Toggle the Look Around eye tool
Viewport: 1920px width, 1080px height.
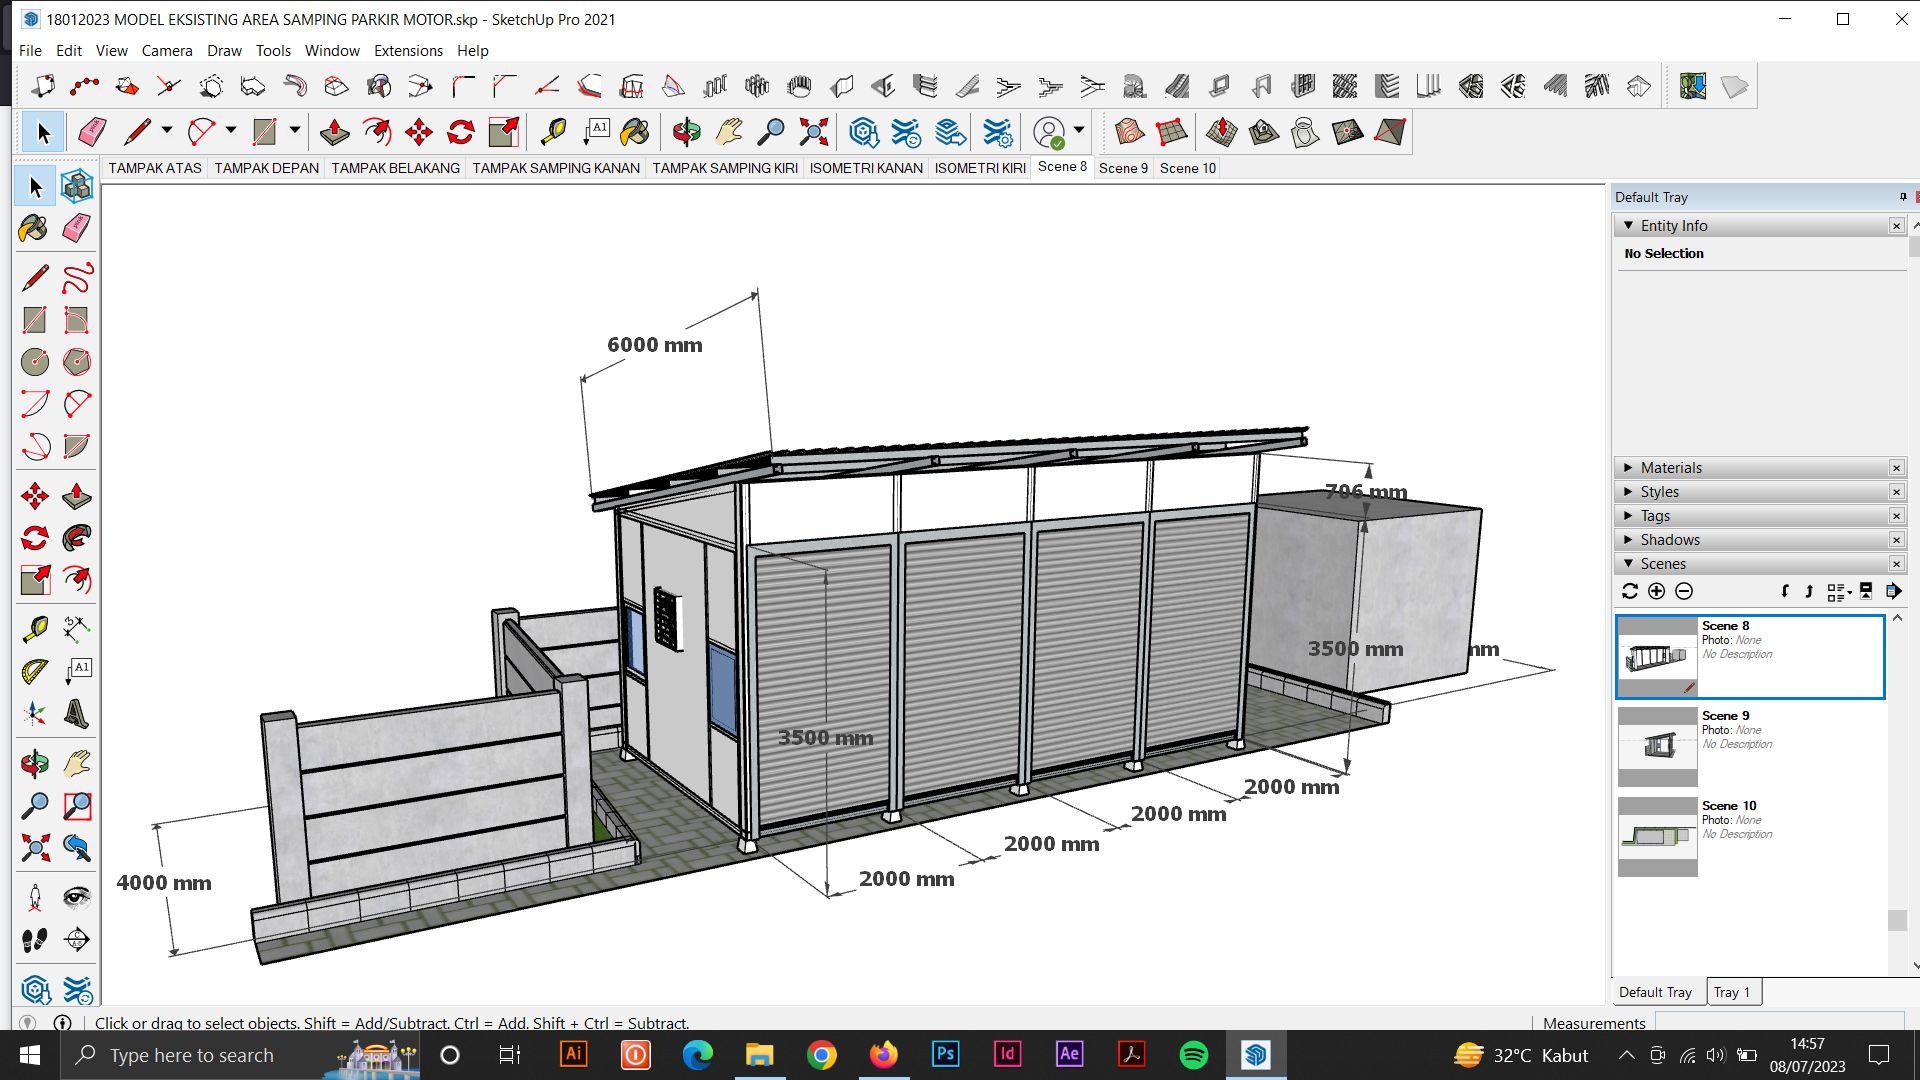tap(76, 897)
